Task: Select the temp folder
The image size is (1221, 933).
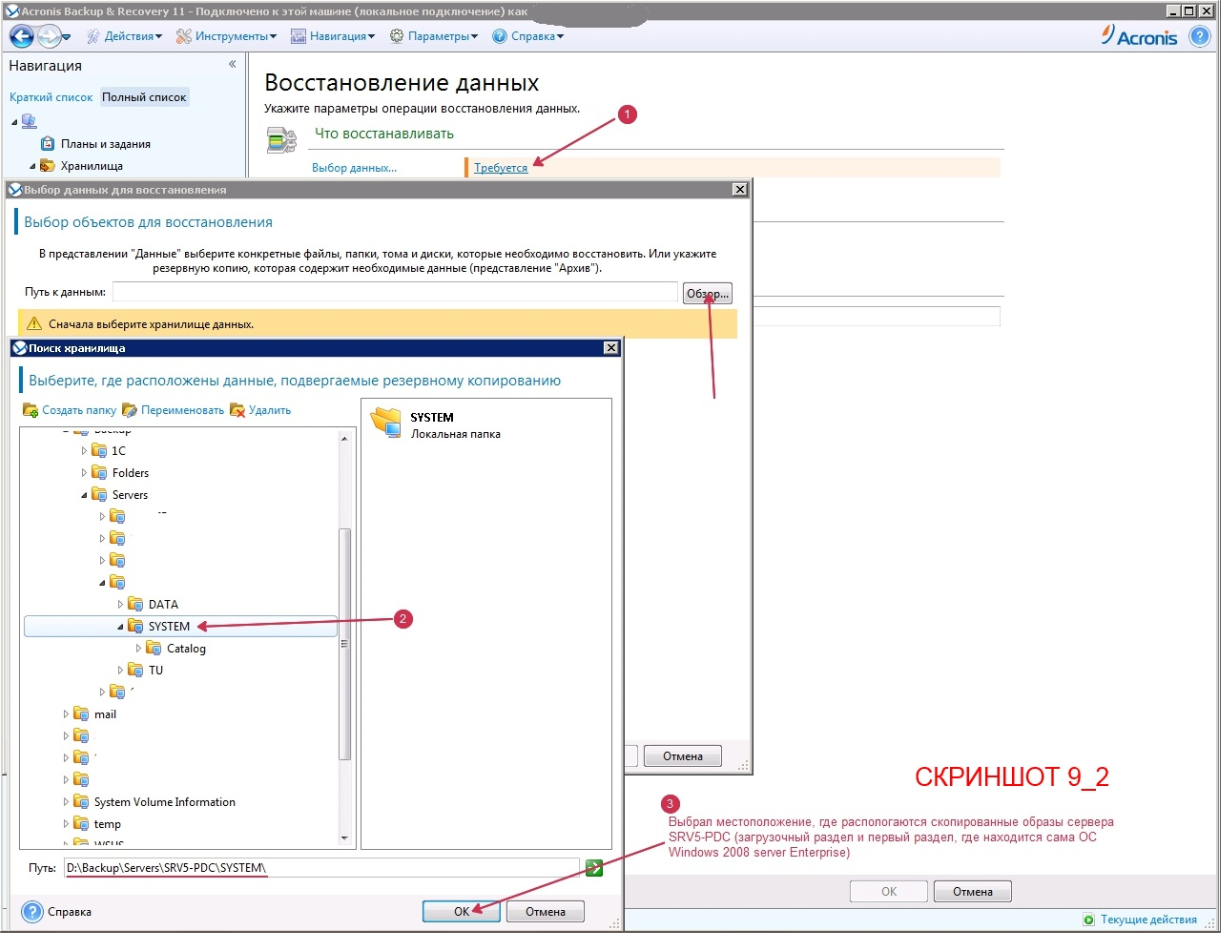Action: [107, 825]
